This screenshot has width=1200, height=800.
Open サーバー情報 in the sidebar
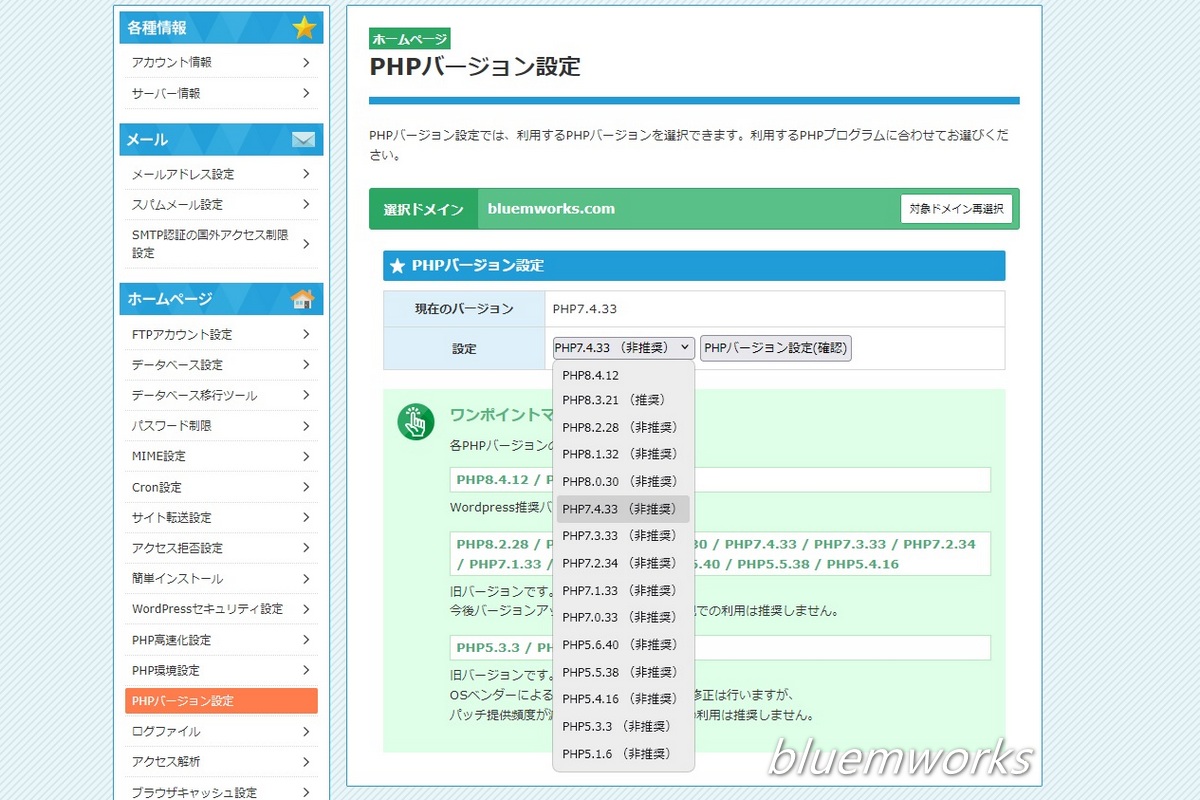click(166, 93)
